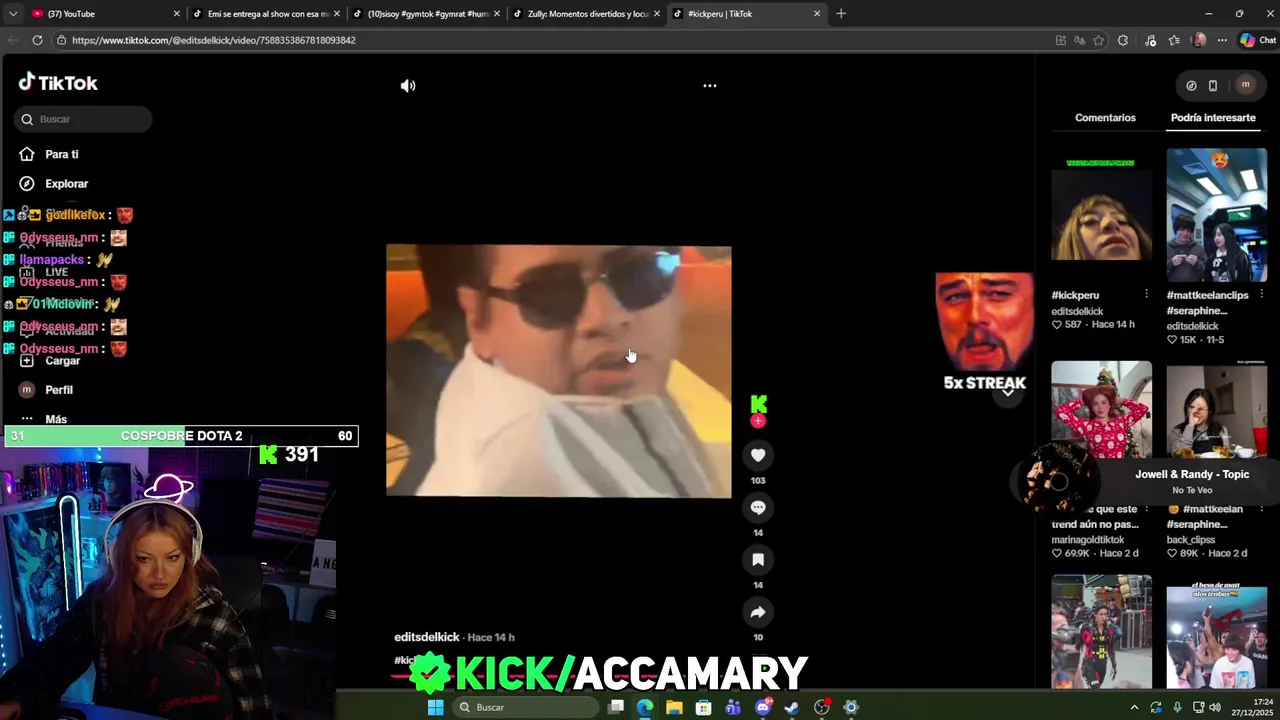
Task: Reload the current page
Action: point(37,40)
